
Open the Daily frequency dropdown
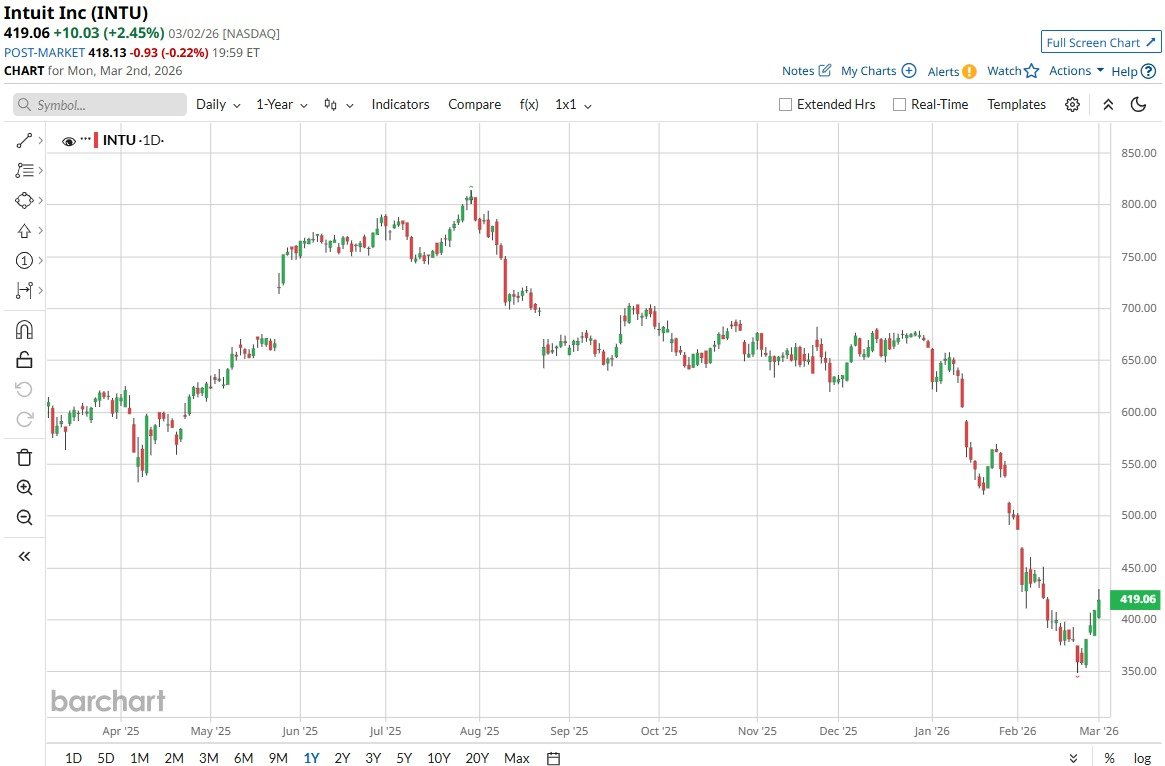tap(218, 105)
